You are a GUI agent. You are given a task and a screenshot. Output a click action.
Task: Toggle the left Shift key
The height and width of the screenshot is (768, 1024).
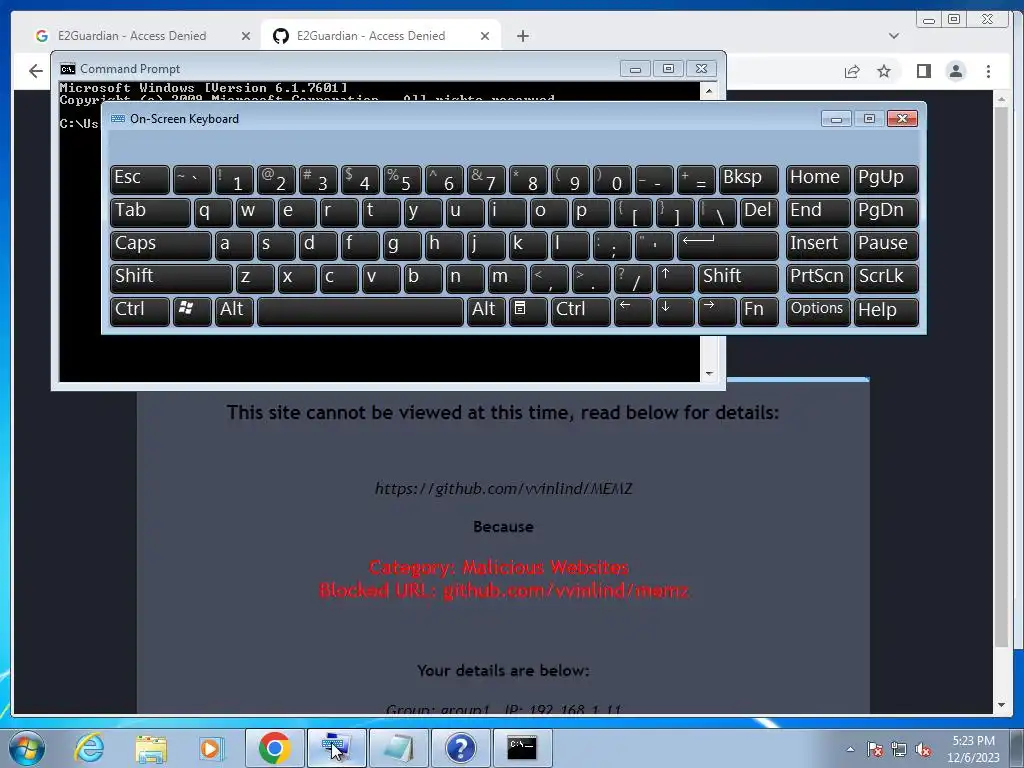[171, 278]
